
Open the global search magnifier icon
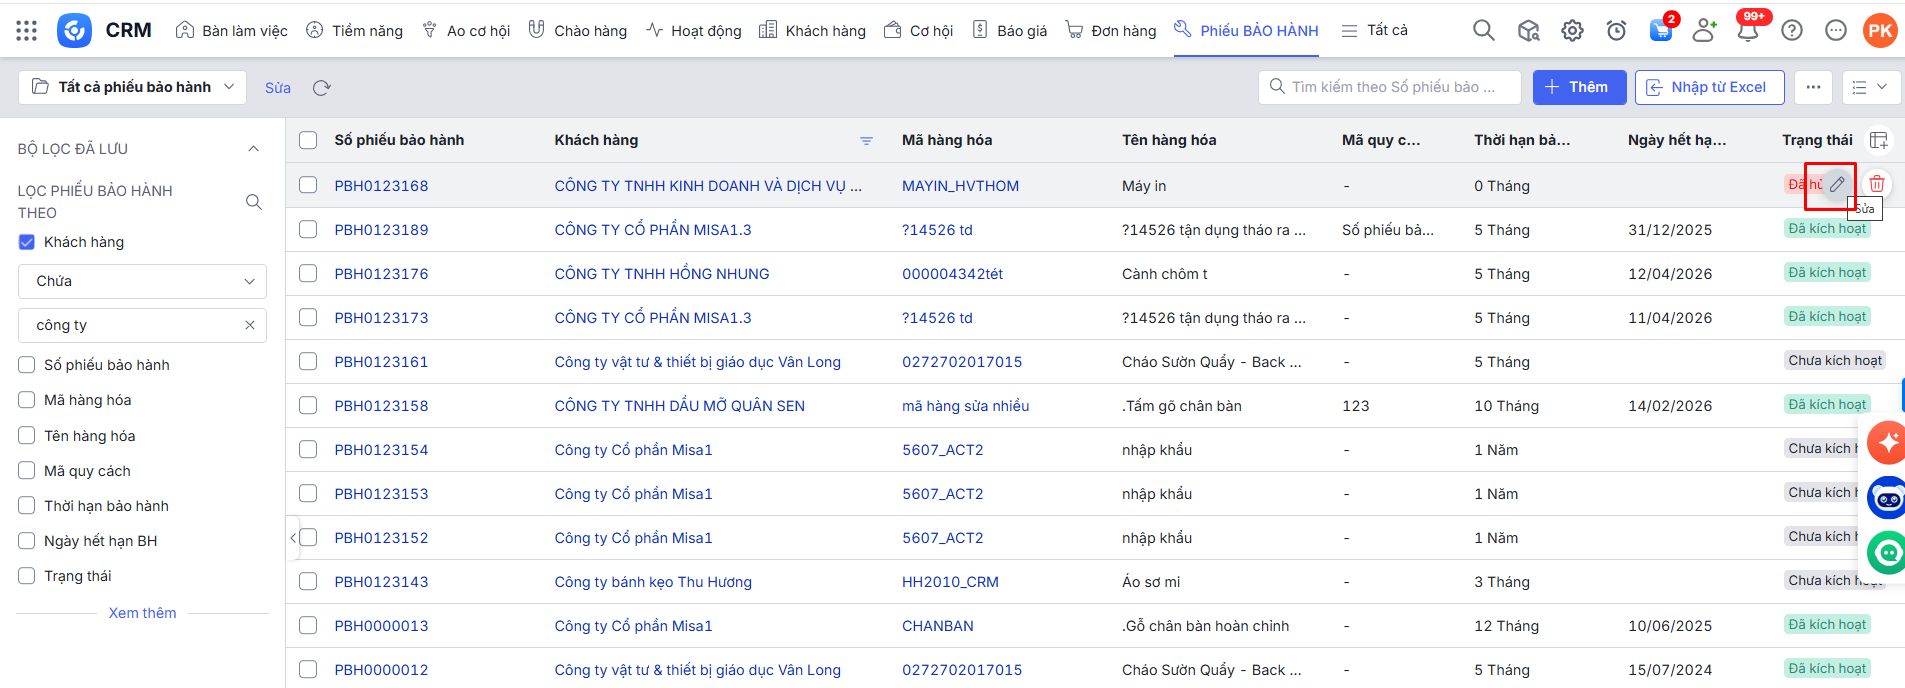click(x=1483, y=31)
